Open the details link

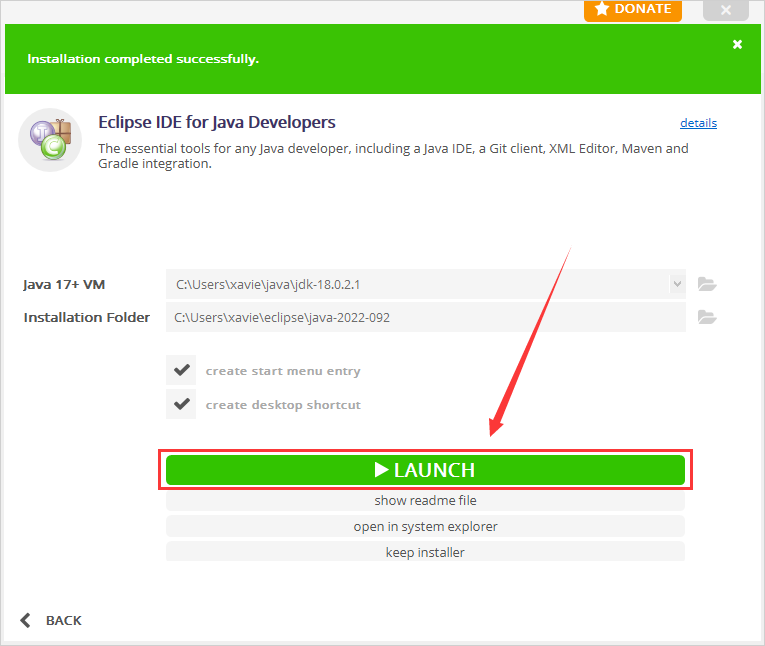(x=698, y=123)
